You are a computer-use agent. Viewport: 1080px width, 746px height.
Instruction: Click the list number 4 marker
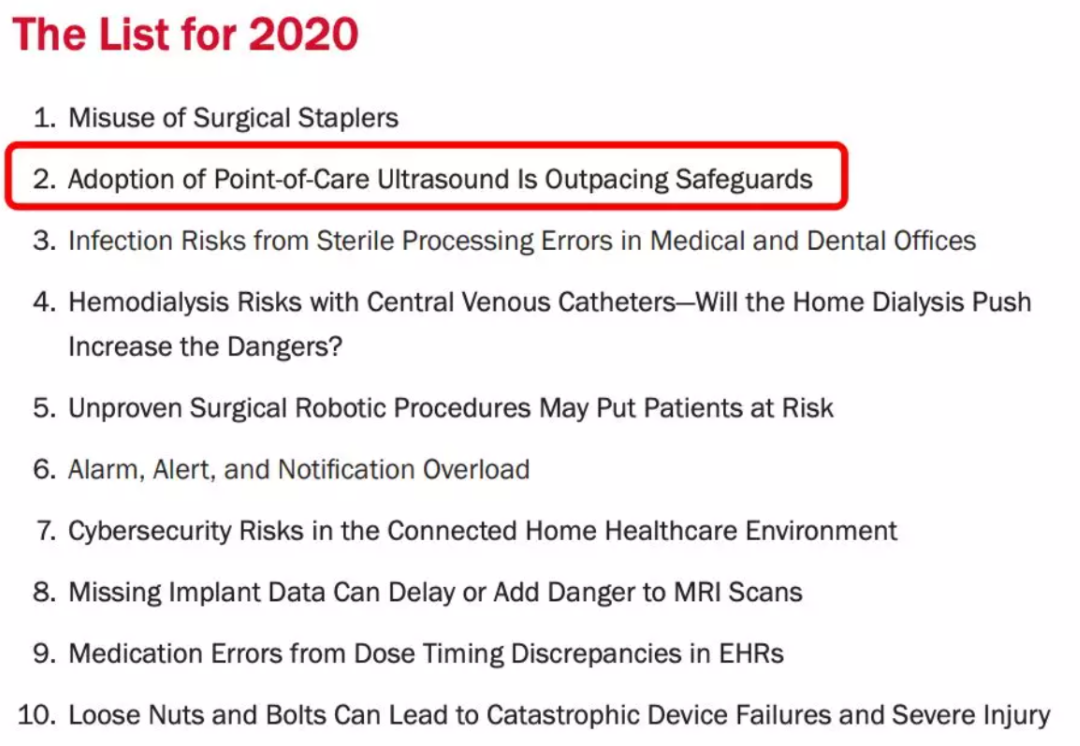[x=45, y=302]
